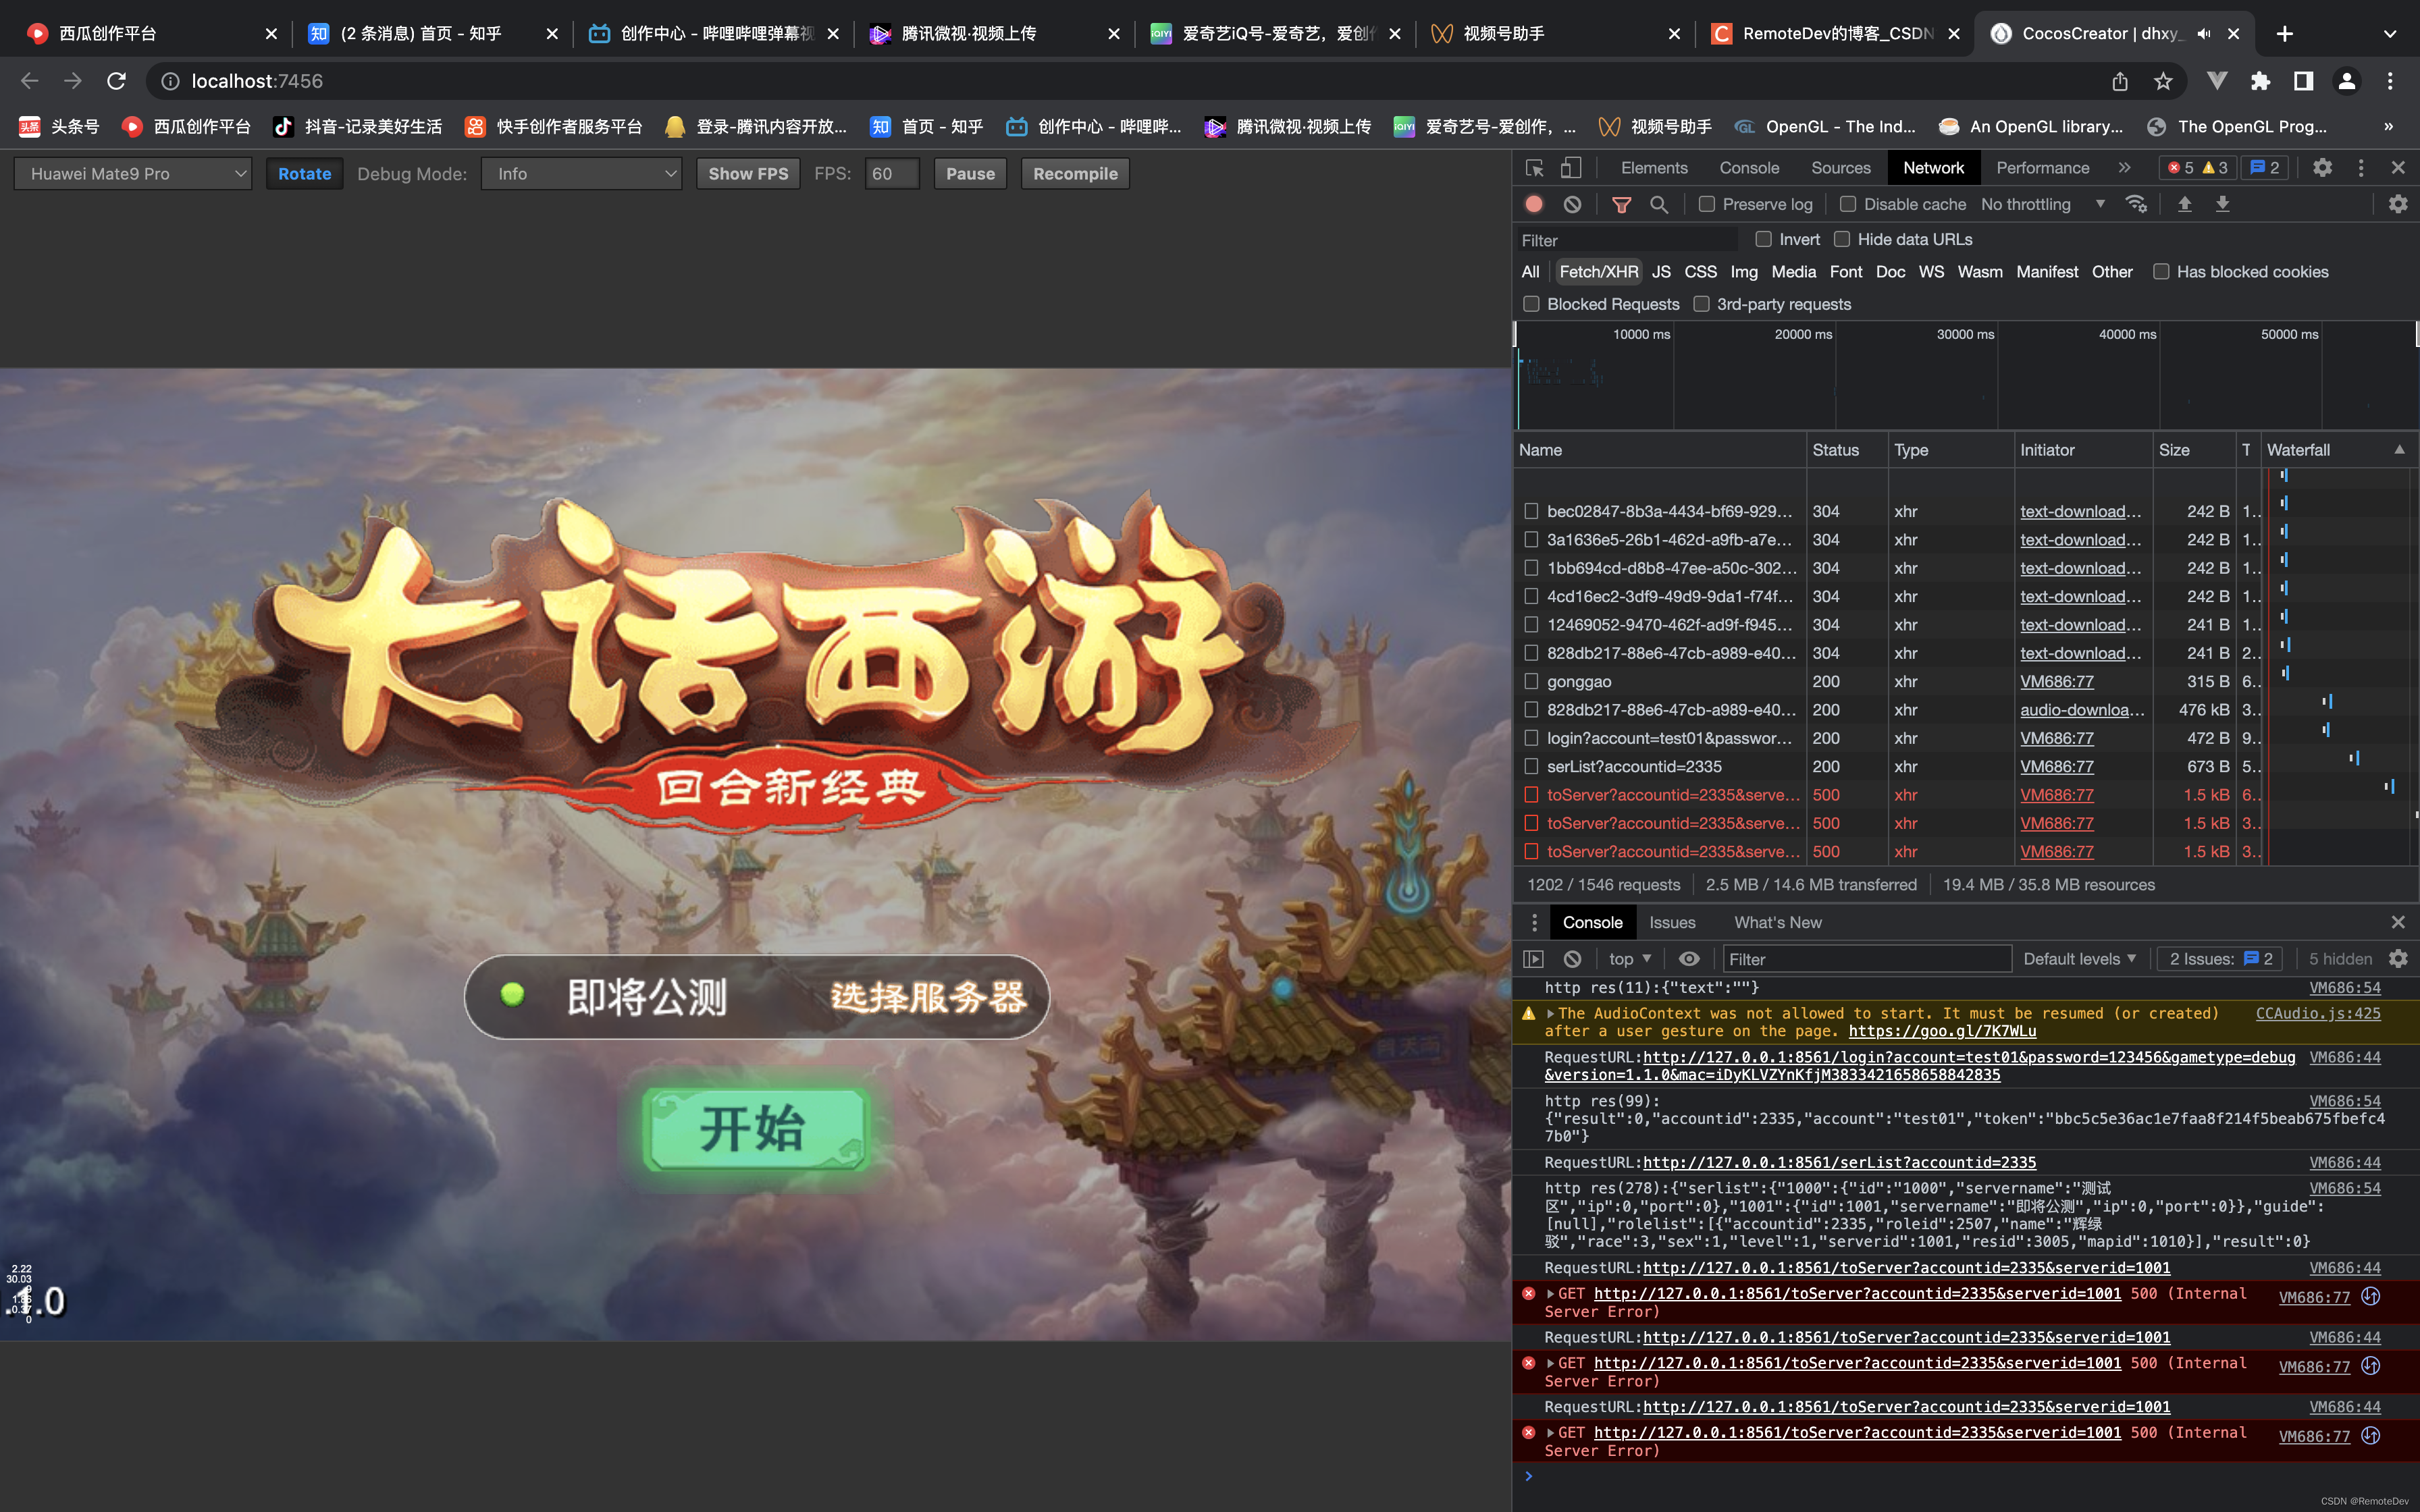The image size is (2420, 1512).
Task: Tick checkbox beside gonggao request
Action: (1531, 681)
